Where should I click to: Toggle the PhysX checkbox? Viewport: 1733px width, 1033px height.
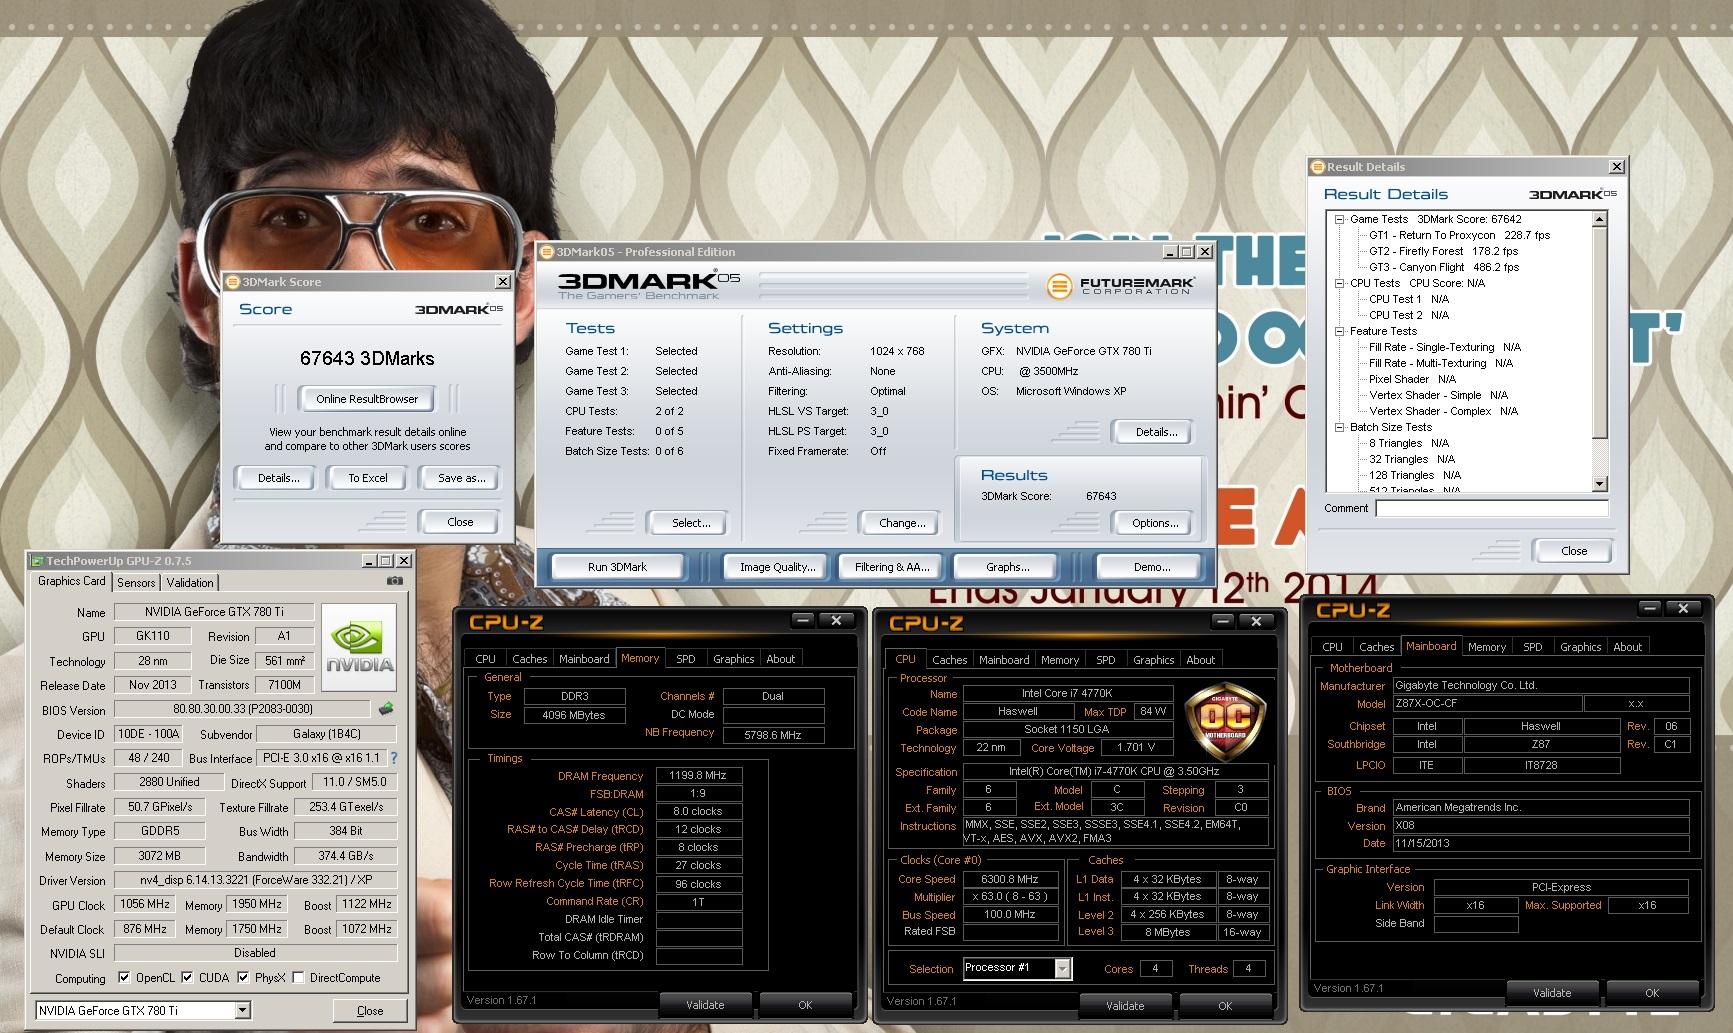[243, 978]
